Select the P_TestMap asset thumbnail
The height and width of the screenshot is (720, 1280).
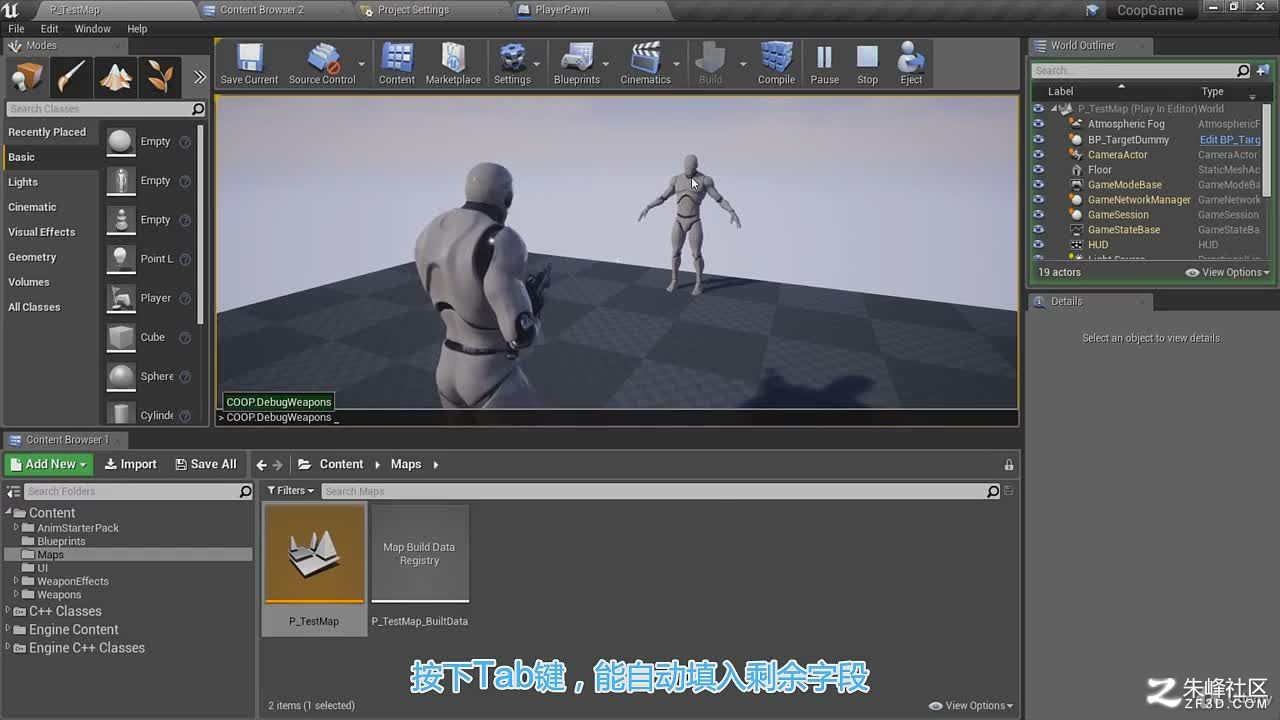(315, 554)
